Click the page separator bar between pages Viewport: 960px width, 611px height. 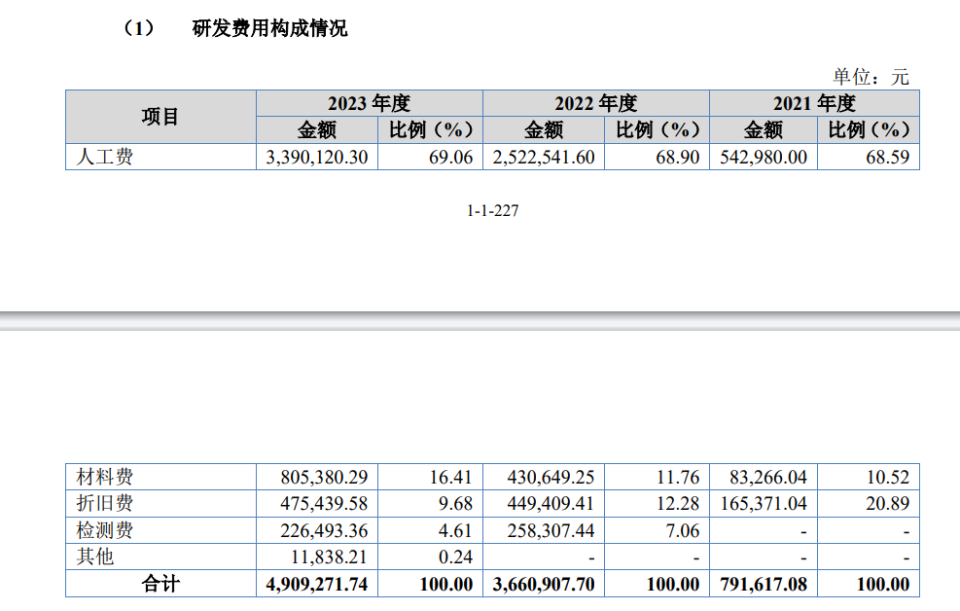coord(480,321)
